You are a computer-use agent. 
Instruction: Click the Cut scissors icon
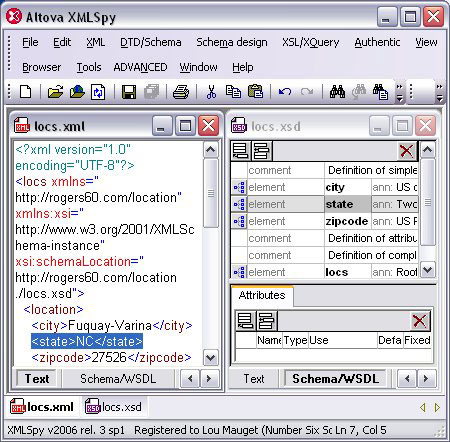click(x=211, y=92)
